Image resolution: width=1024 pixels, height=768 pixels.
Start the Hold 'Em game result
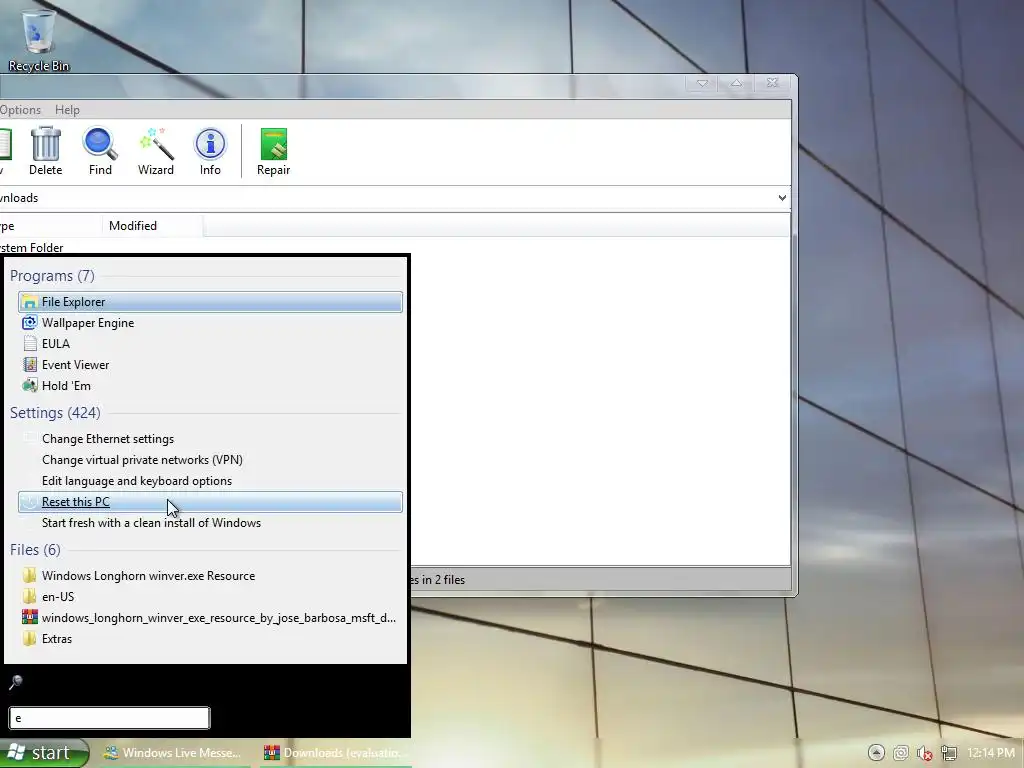pos(210,385)
